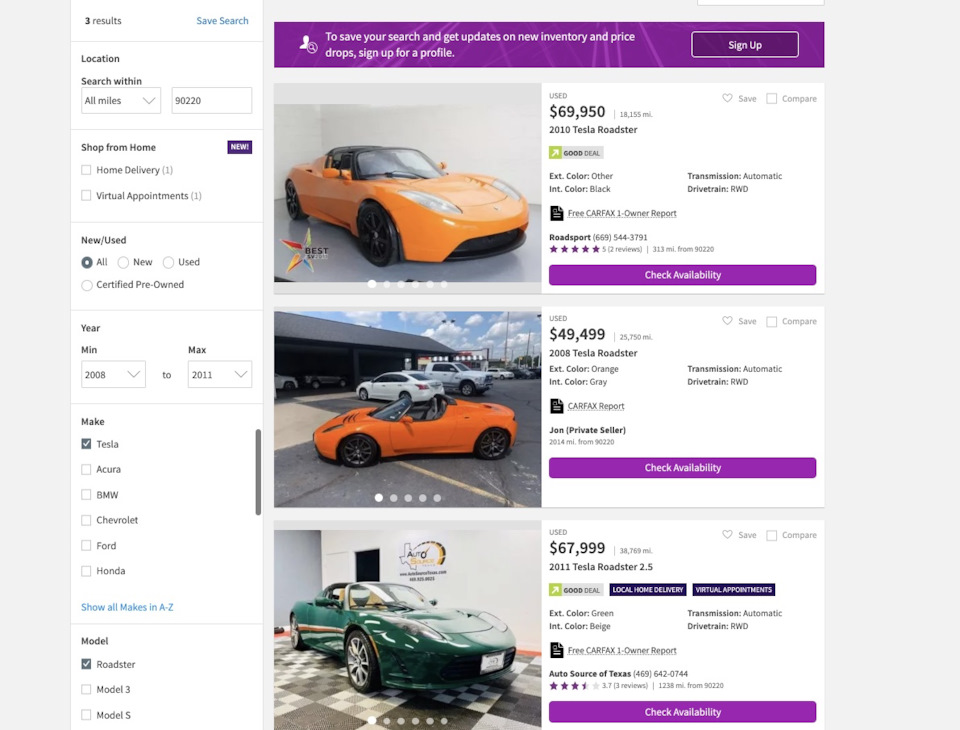Check the Acura make checkbox

pos(86,469)
